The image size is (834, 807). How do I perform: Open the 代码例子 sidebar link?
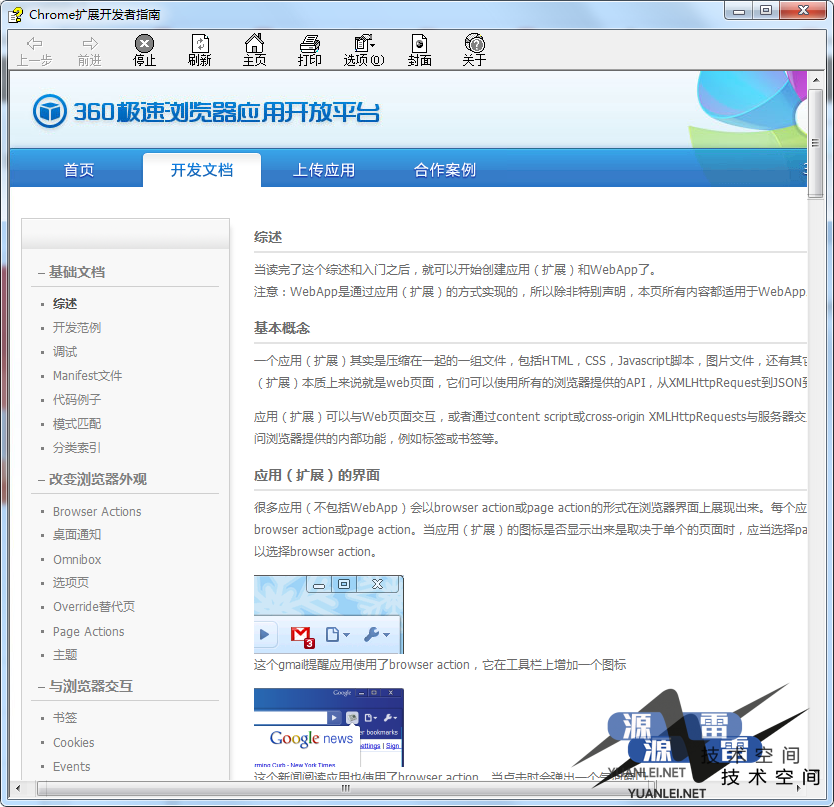(77, 400)
